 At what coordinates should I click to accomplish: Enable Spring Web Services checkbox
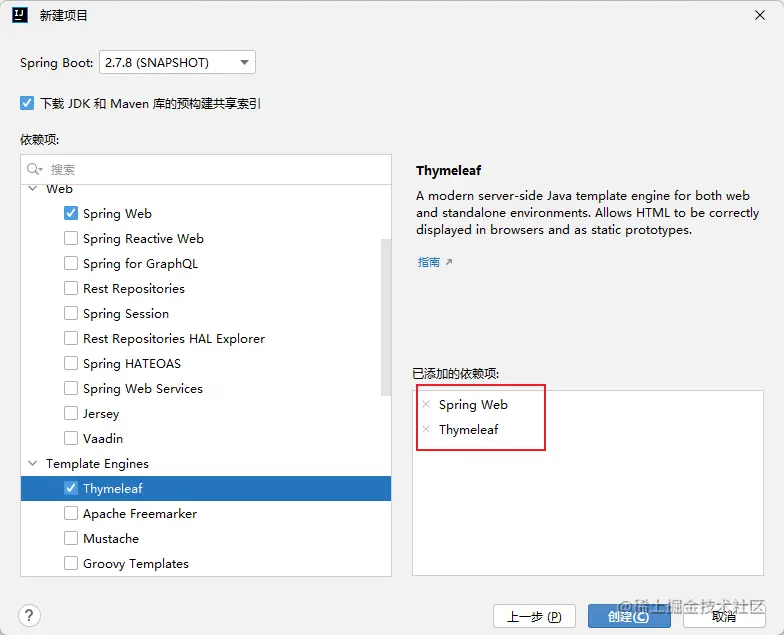point(71,388)
